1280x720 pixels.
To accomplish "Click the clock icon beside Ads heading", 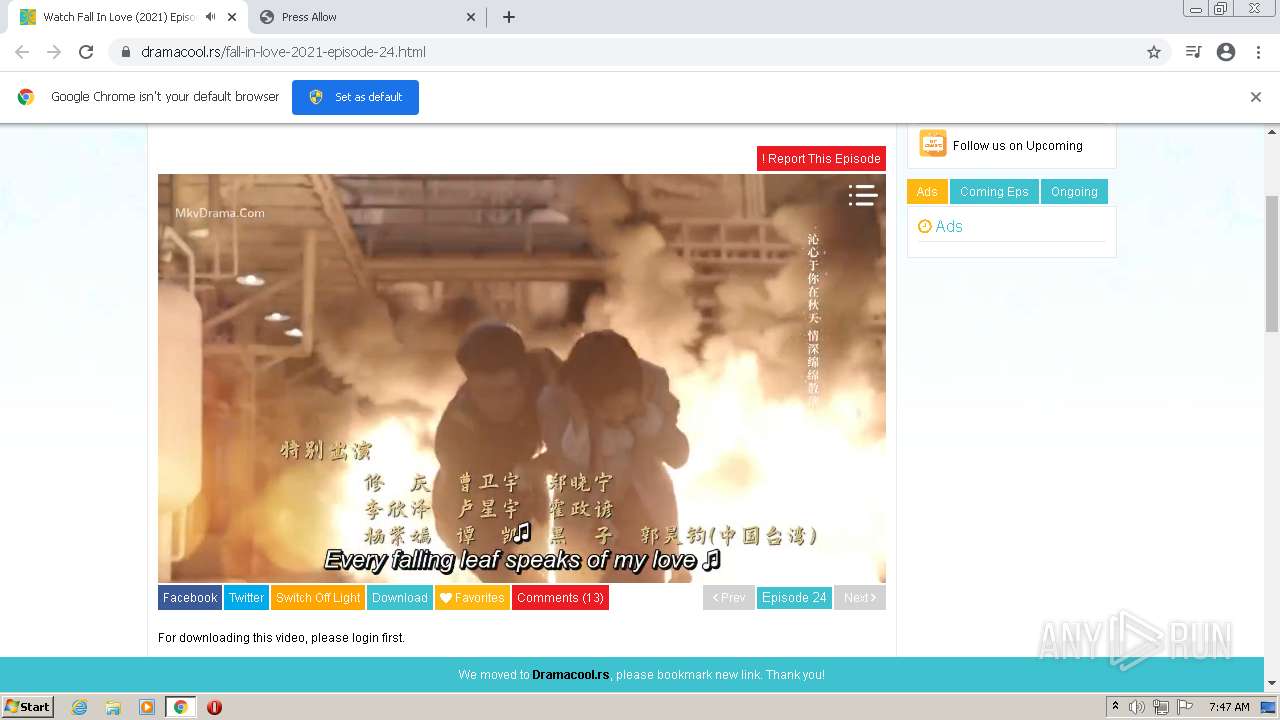I will (925, 227).
